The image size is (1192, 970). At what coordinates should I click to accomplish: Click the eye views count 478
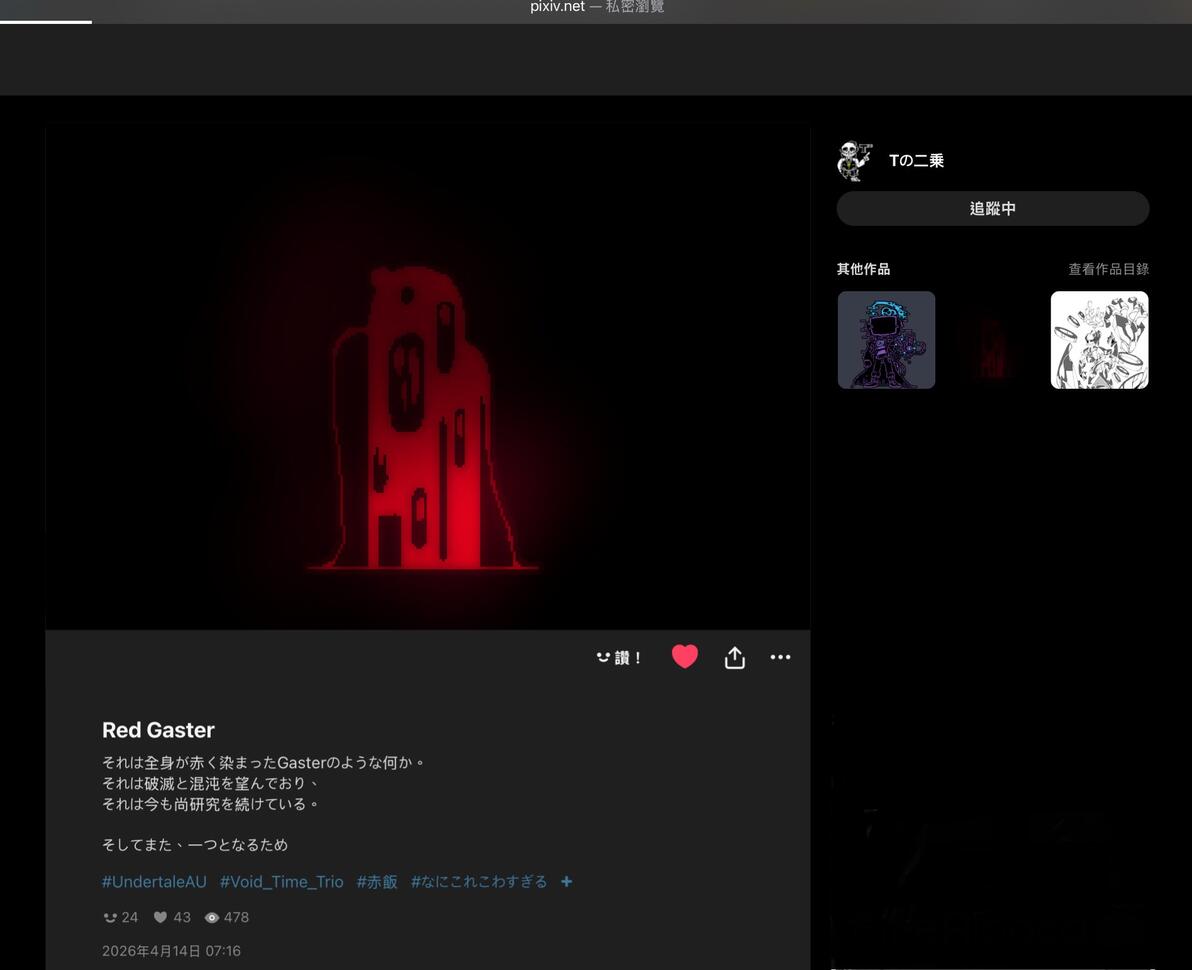coord(227,918)
